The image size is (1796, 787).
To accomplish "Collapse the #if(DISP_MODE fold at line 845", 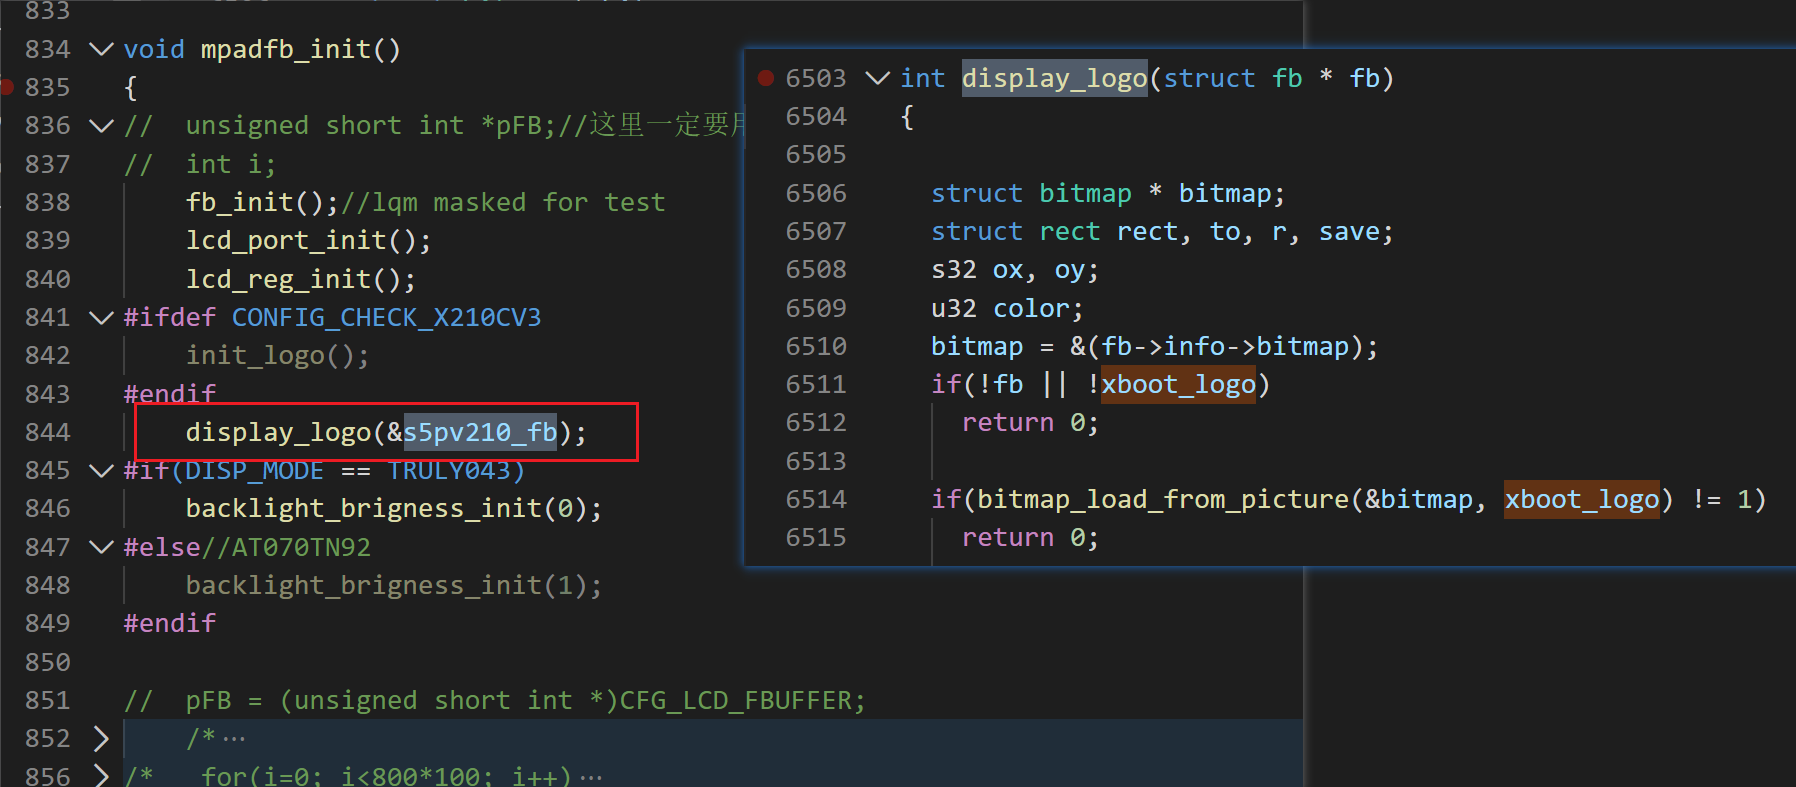I will pos(101,471).
